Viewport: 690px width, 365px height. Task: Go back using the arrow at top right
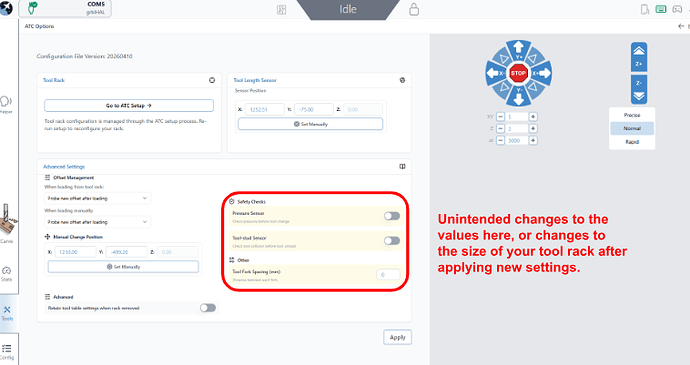coord(681,26)
